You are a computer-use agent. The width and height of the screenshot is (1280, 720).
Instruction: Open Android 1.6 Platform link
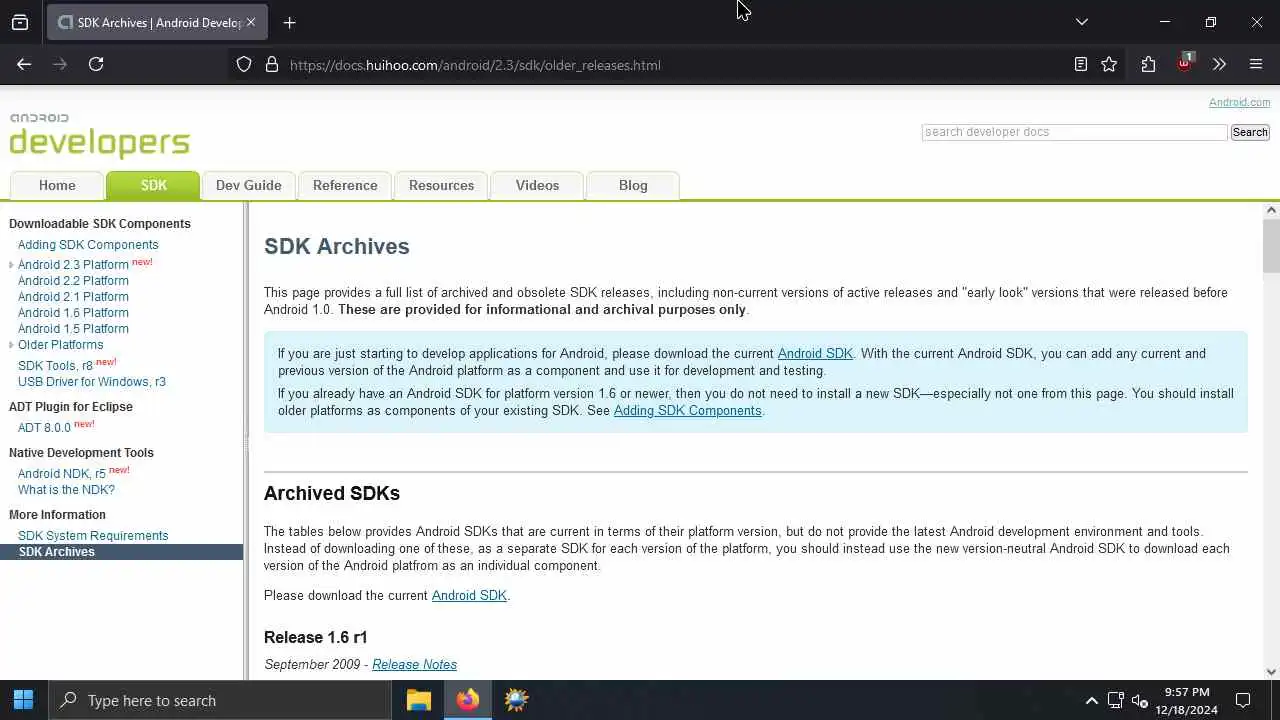[x=73, y=313]
